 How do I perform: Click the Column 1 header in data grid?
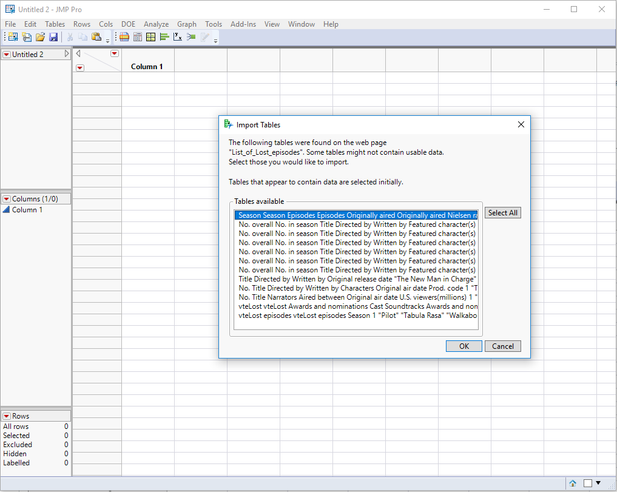point(146,67)
